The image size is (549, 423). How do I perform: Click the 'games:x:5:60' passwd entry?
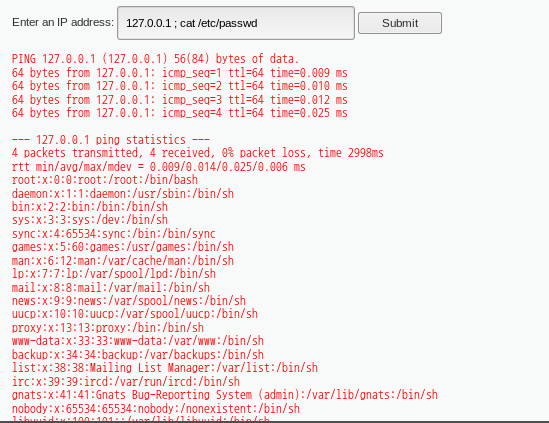[123, 247]
